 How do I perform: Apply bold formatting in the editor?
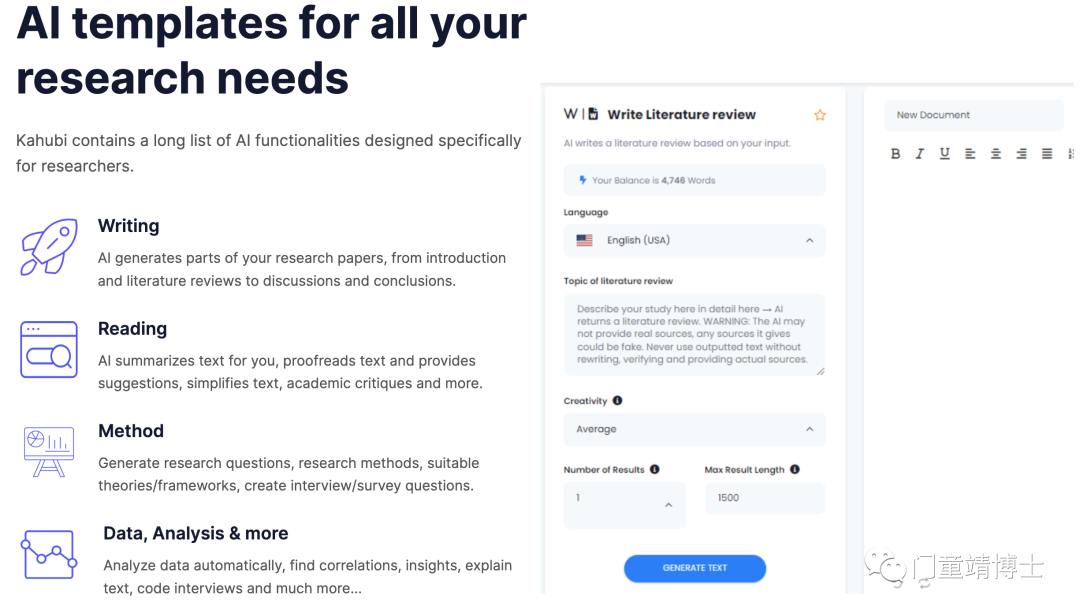point(895,154)
